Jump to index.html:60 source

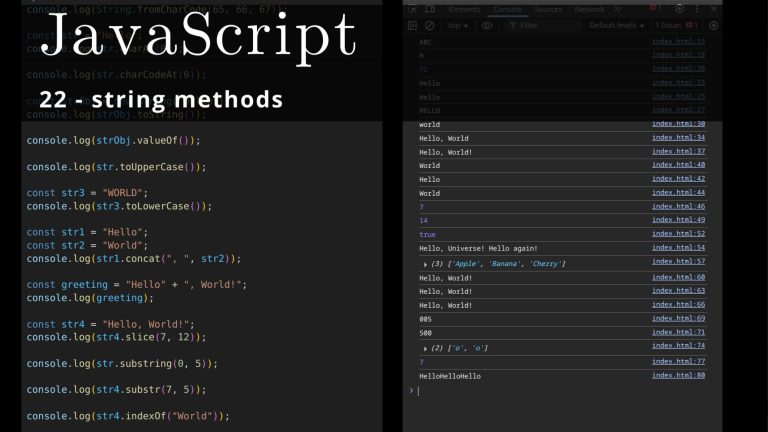[678, 277]
